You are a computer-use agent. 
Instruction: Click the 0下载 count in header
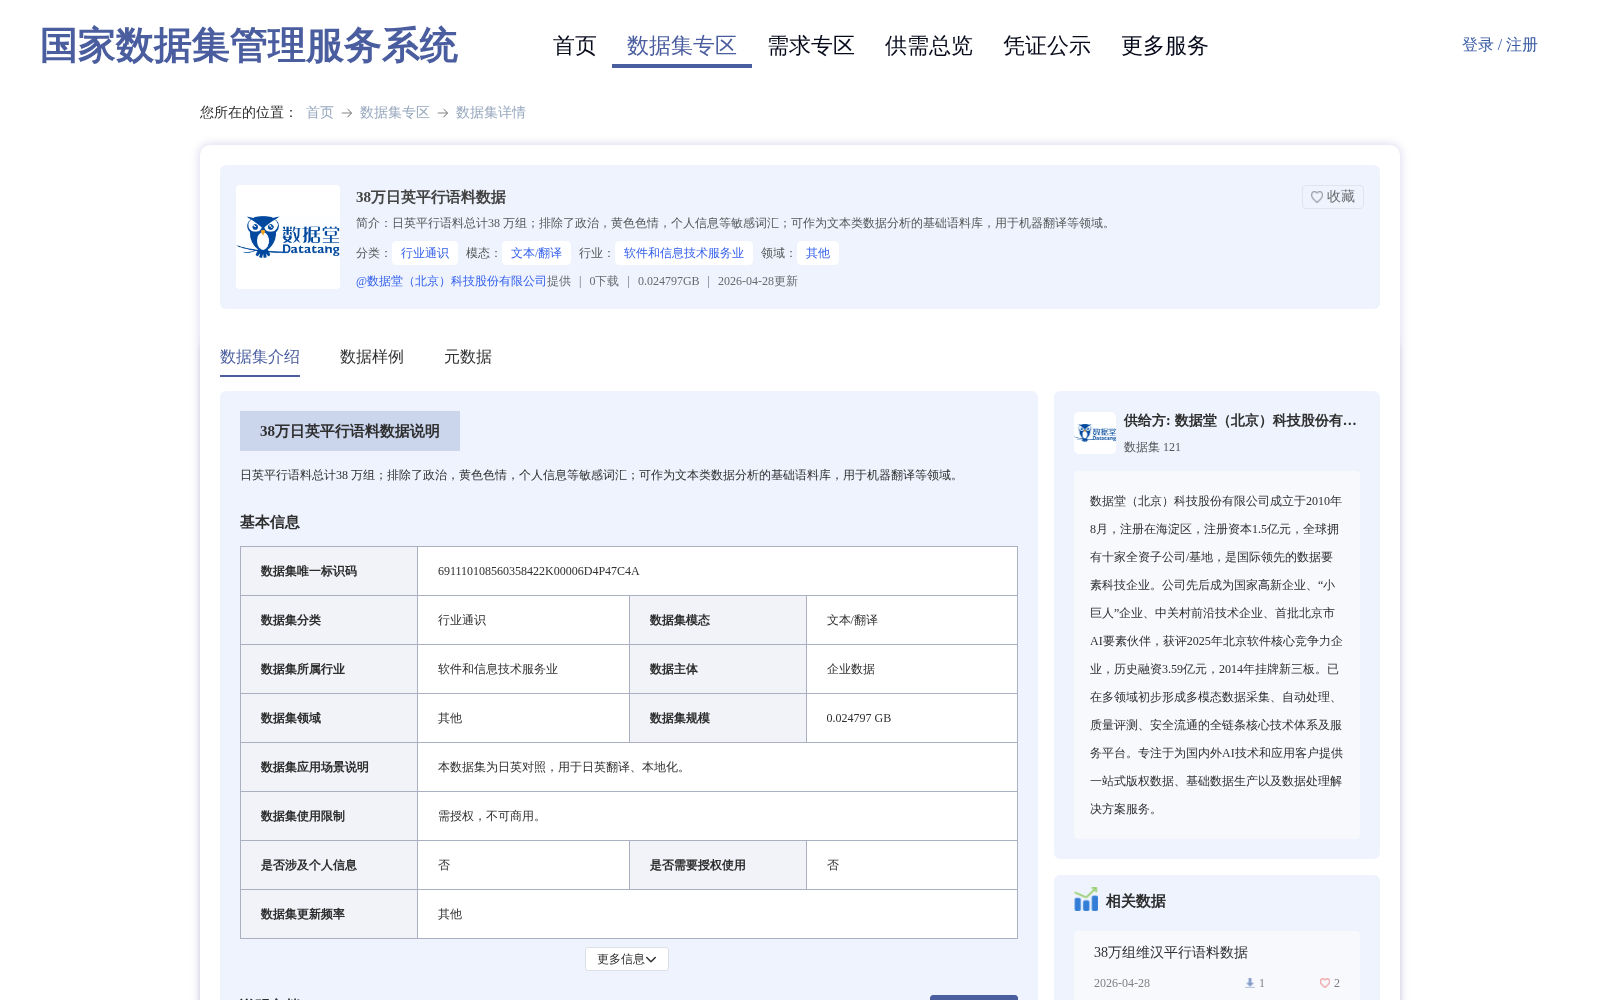[604, 281]
